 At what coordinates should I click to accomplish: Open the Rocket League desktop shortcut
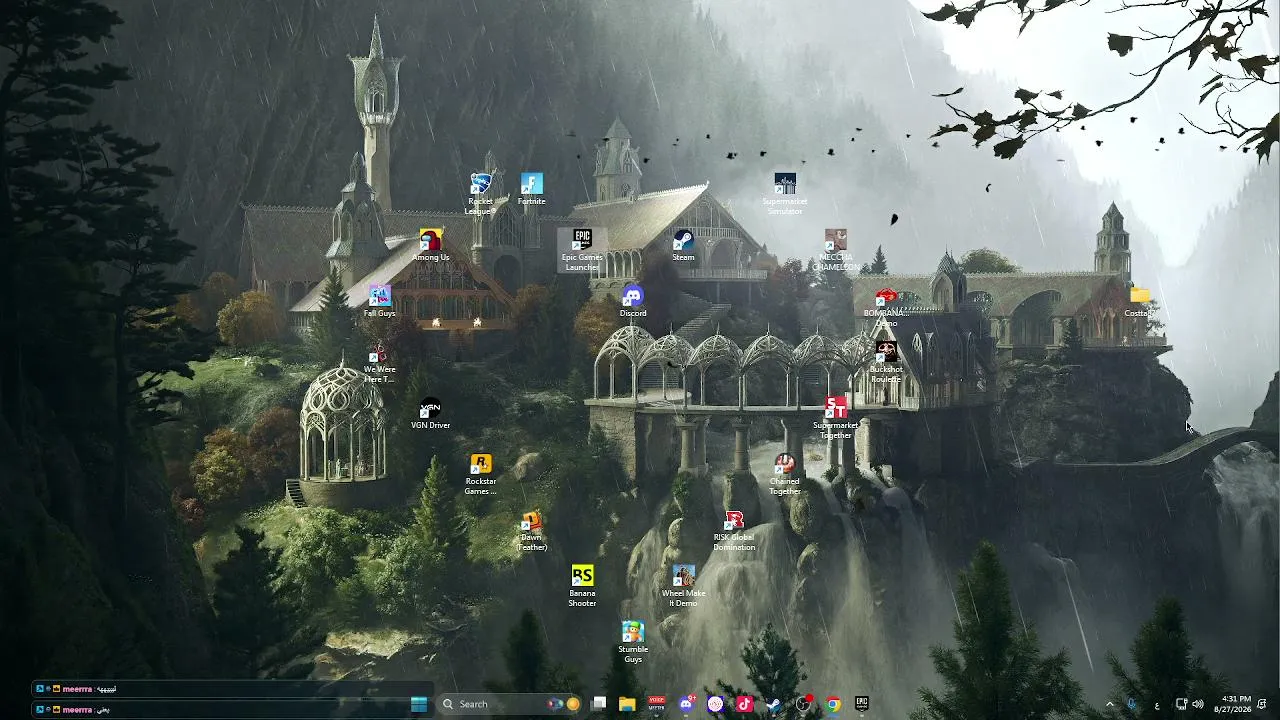481,193
